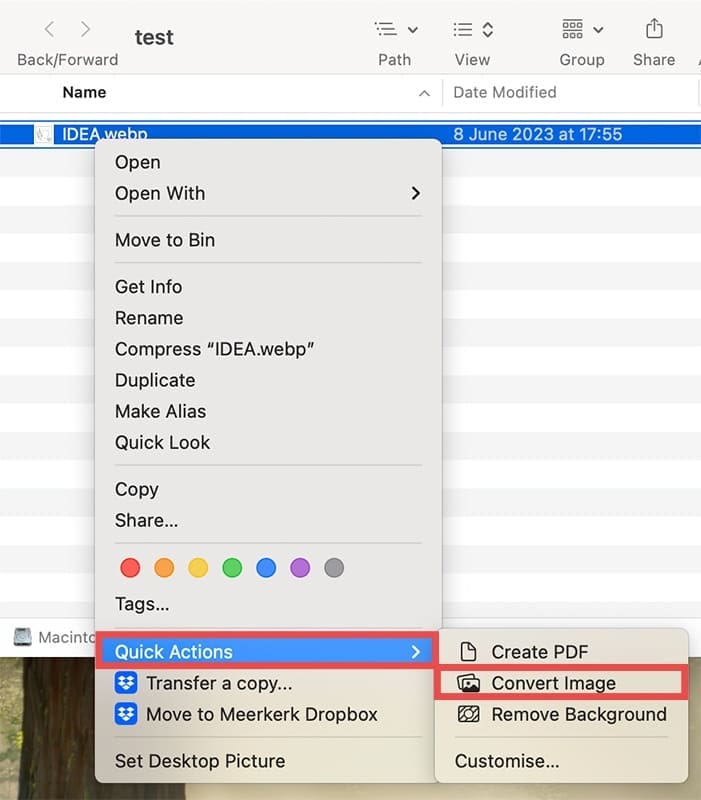Viewport: 701px width, 800px height.
Task: Choose Tags… in the context menu
Action: tap(268, 604)
